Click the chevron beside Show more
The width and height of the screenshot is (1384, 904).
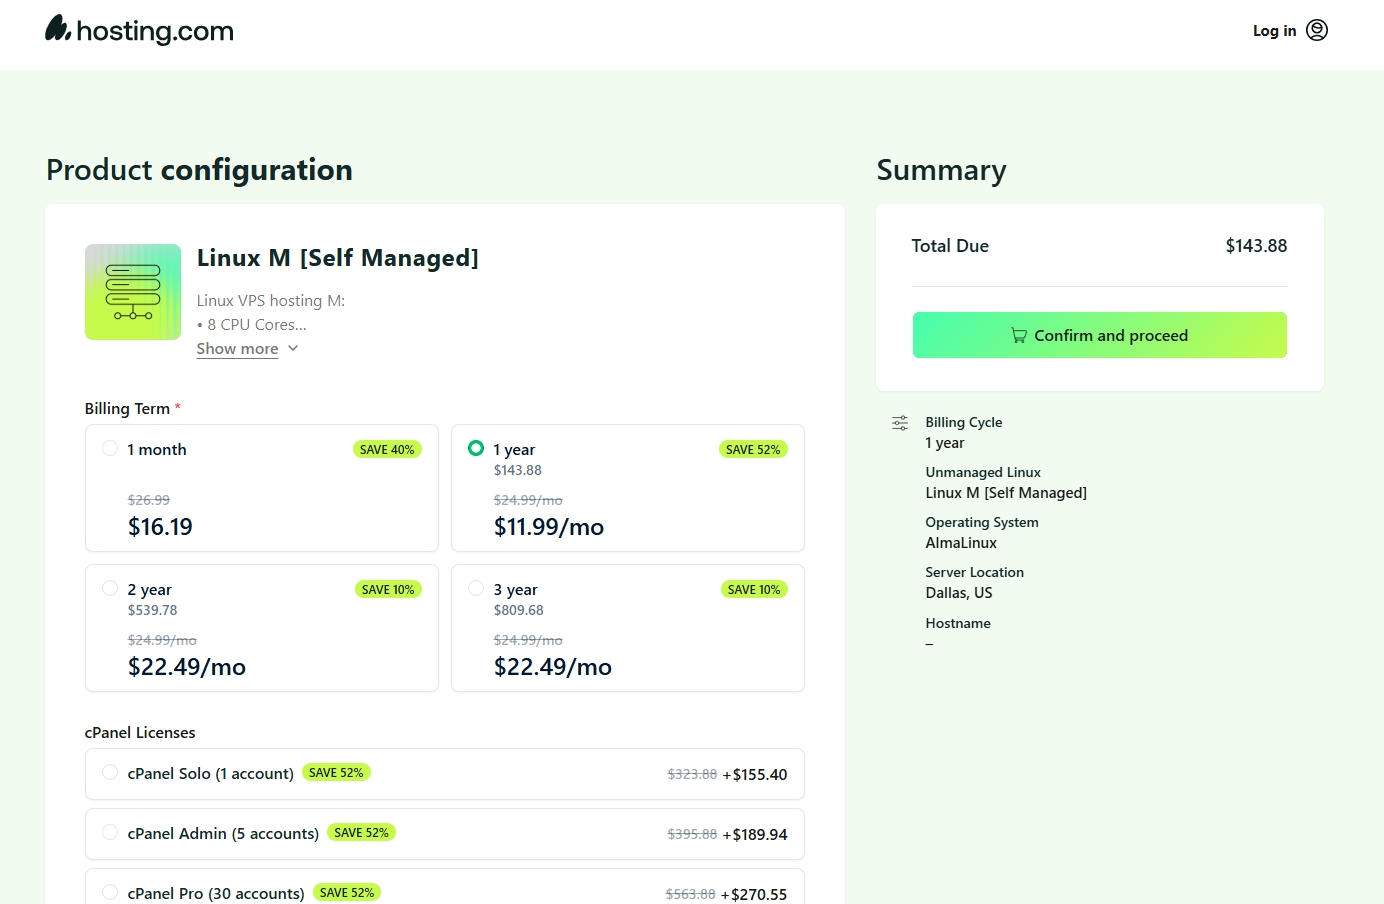293,348
